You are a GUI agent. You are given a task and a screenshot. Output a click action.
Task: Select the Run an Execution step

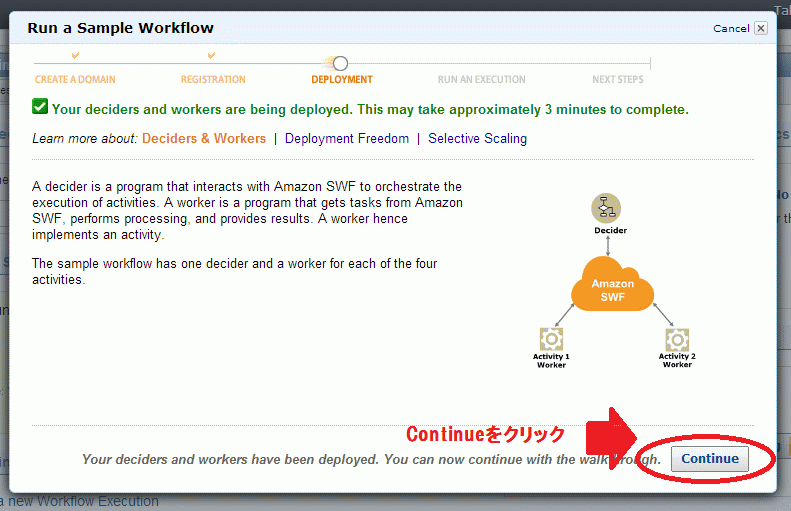click(x=481, y=79)
